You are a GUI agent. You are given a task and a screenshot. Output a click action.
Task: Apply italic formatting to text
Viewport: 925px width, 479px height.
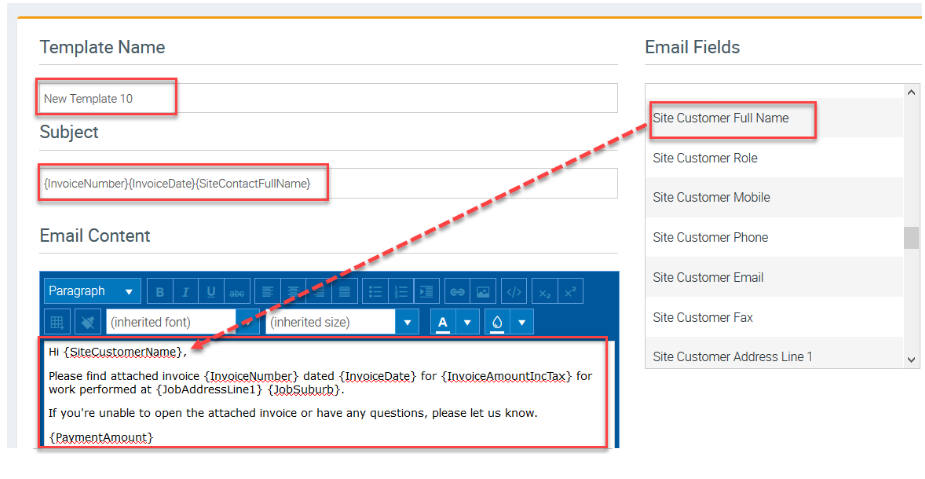pos(185,292)
